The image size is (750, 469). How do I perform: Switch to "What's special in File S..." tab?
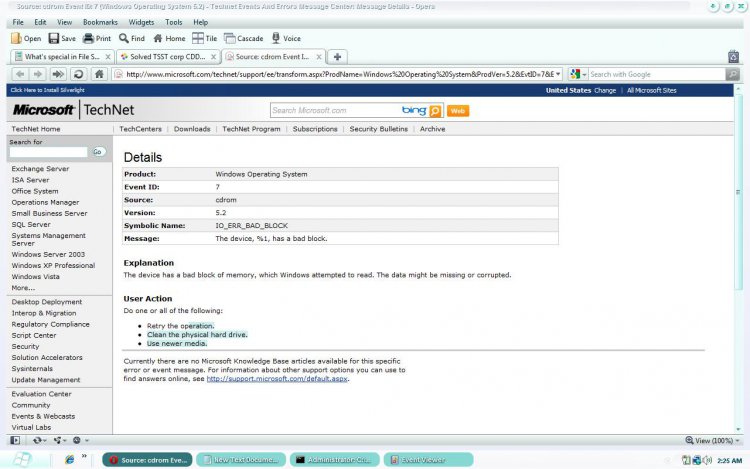click(62, 57)
